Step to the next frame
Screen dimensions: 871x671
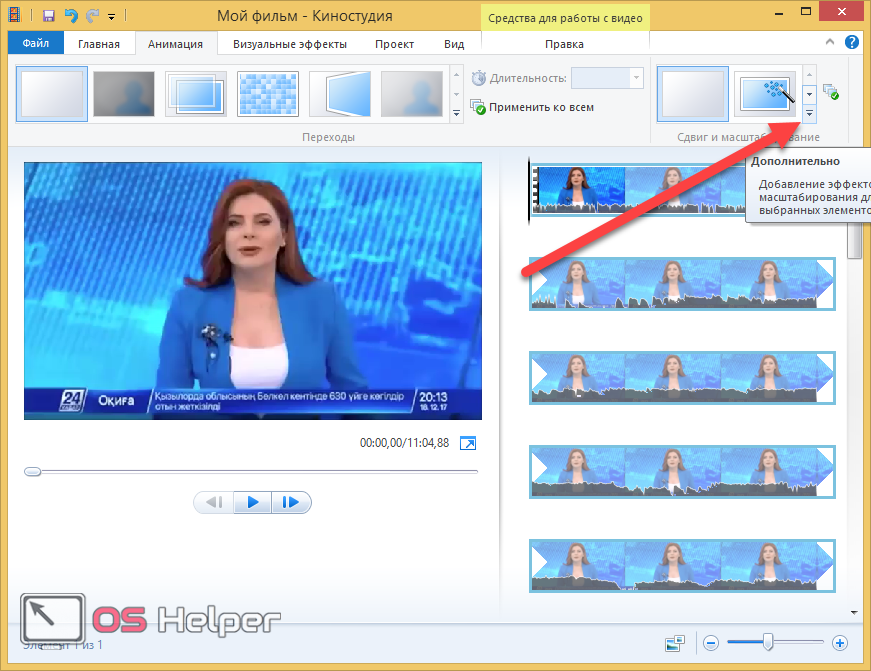[291, 502]
